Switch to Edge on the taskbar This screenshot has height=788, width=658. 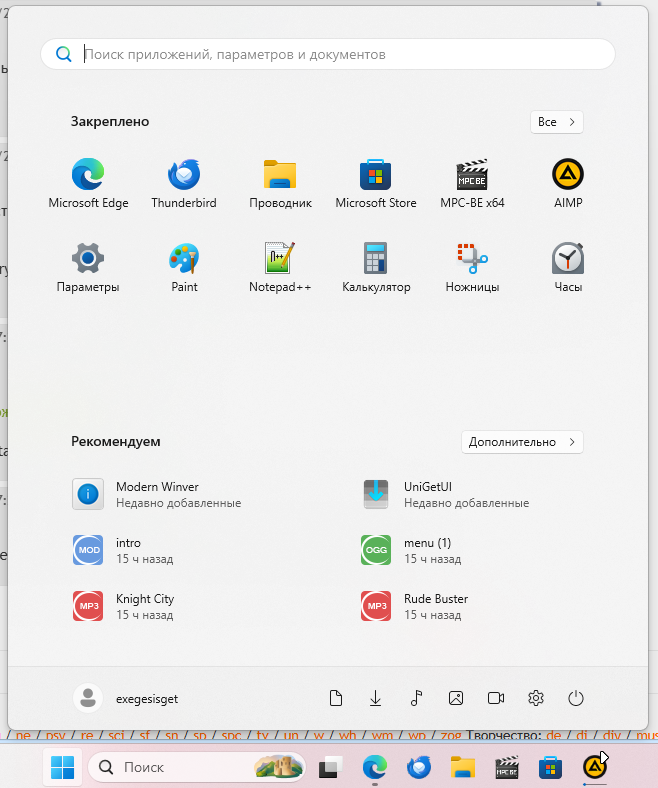coord(375,767)
